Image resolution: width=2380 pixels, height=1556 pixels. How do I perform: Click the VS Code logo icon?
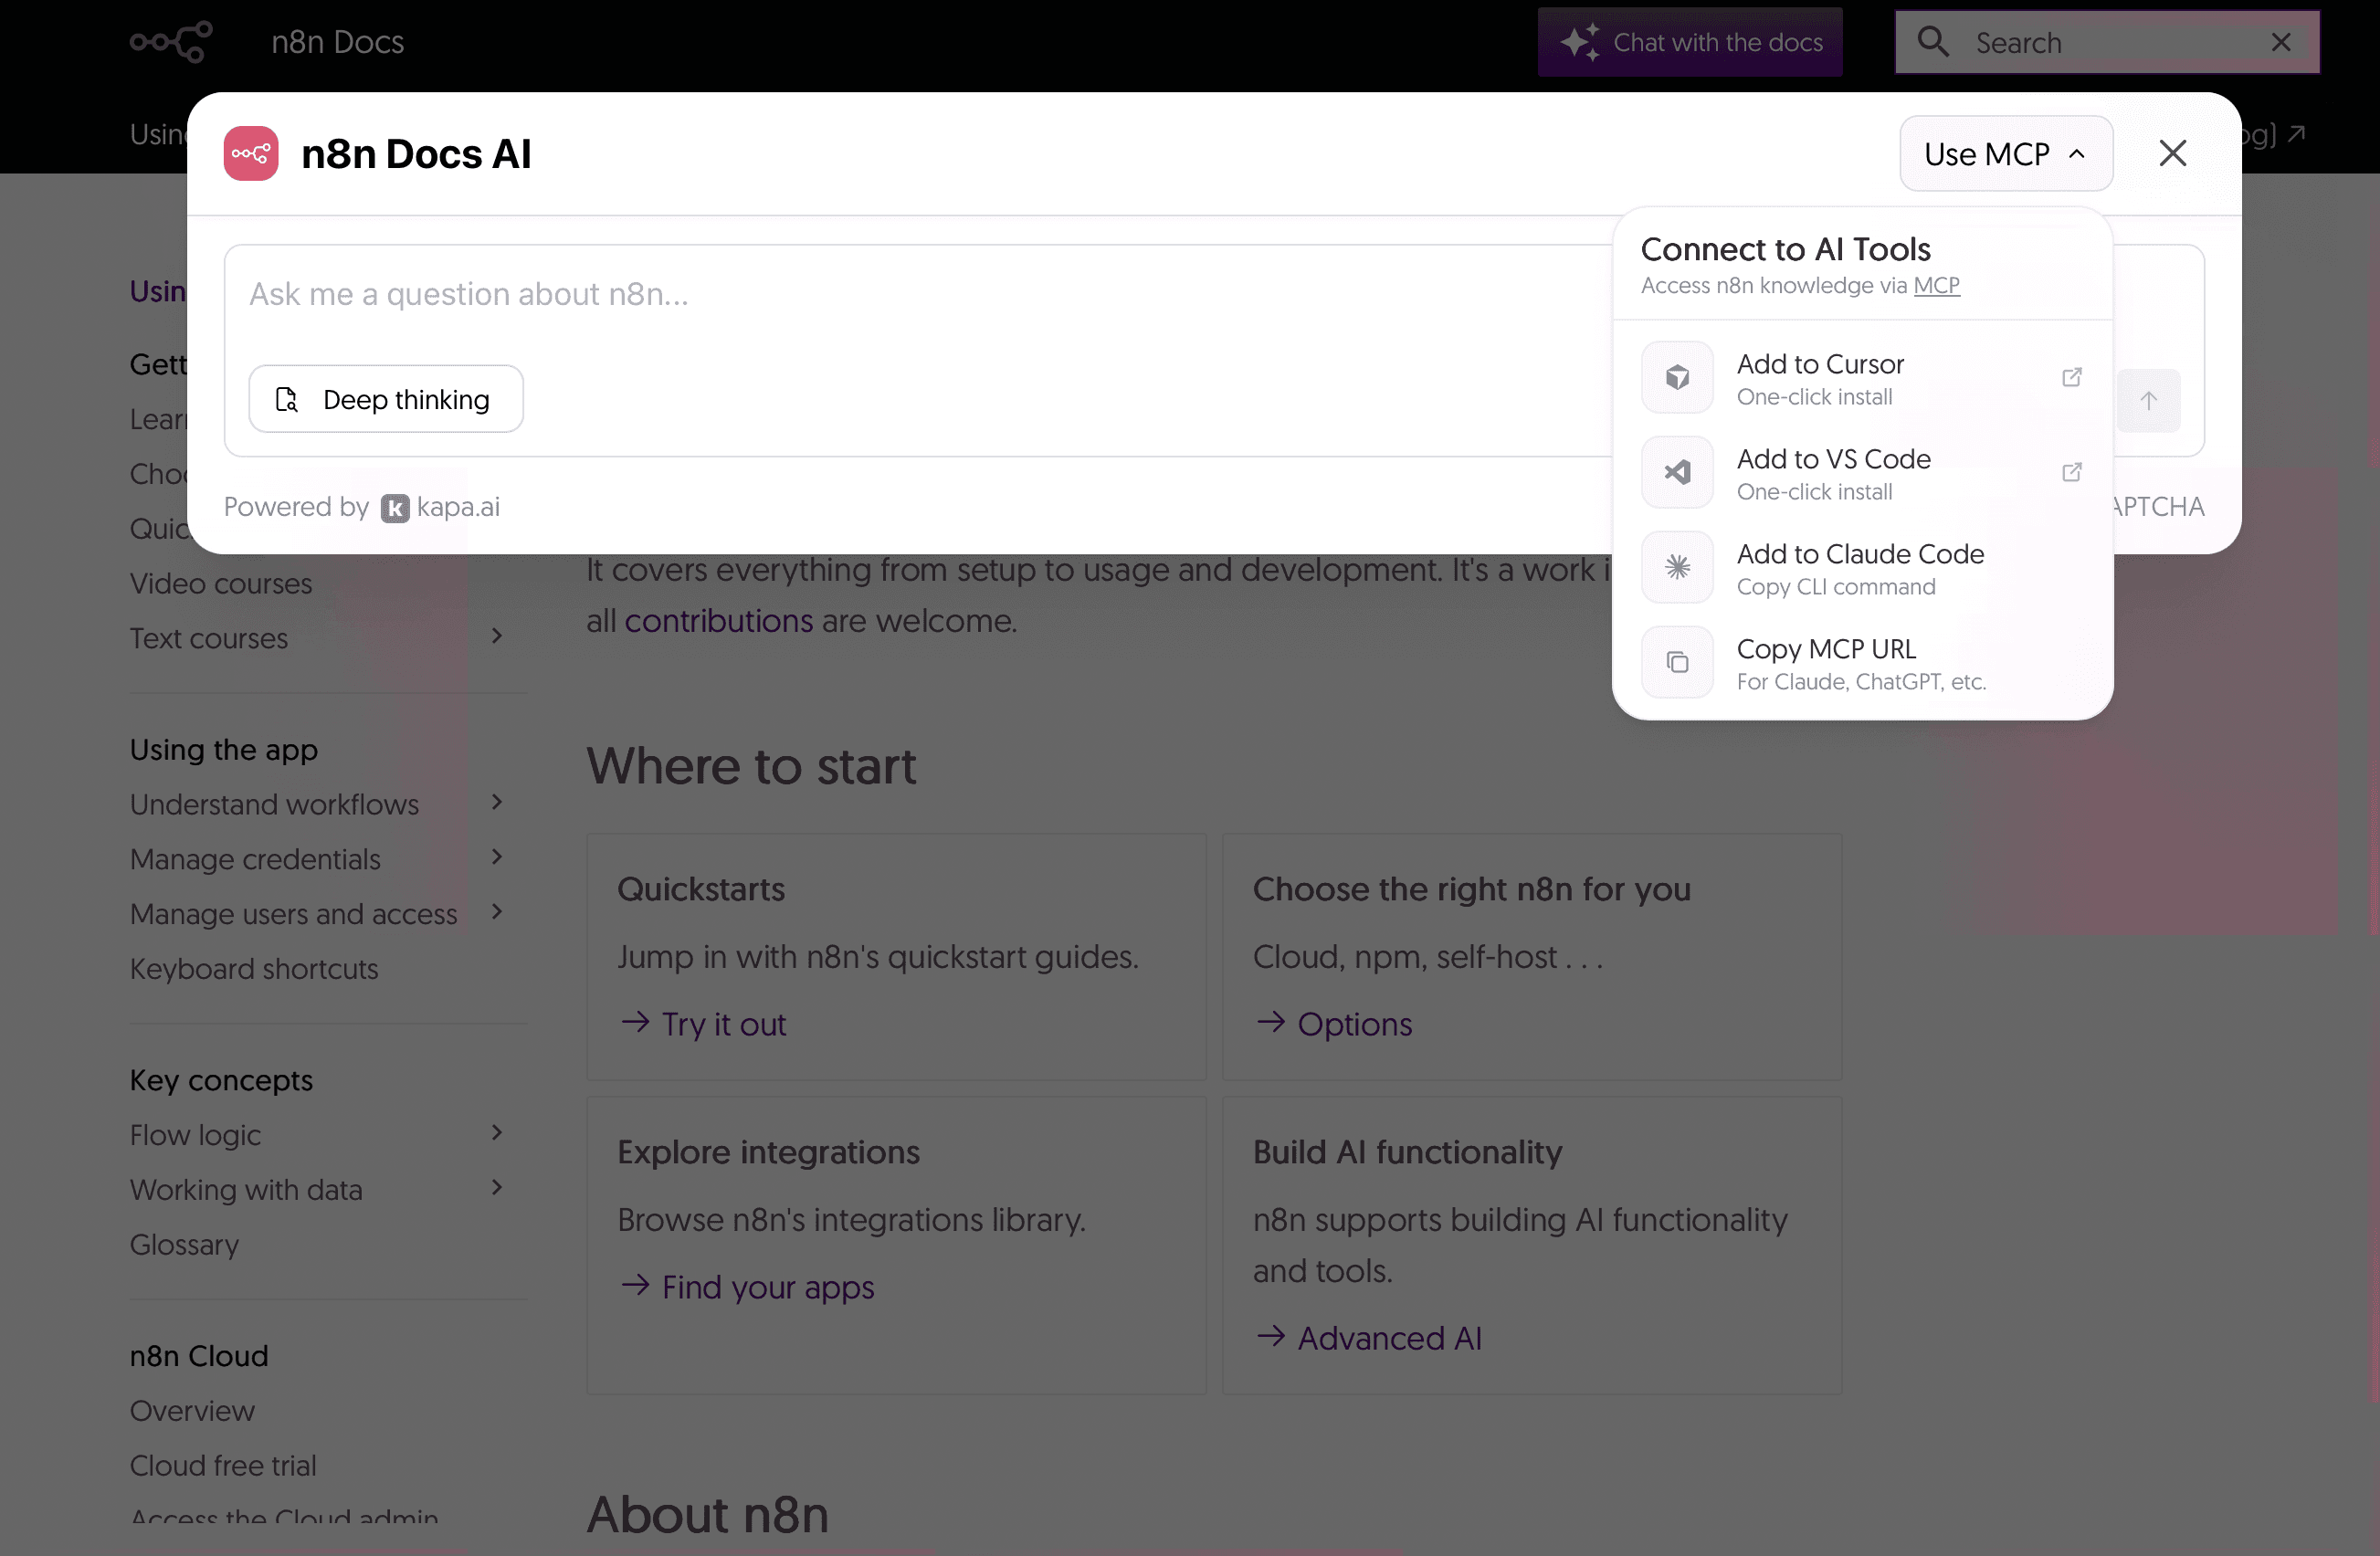pos(1677,472)
